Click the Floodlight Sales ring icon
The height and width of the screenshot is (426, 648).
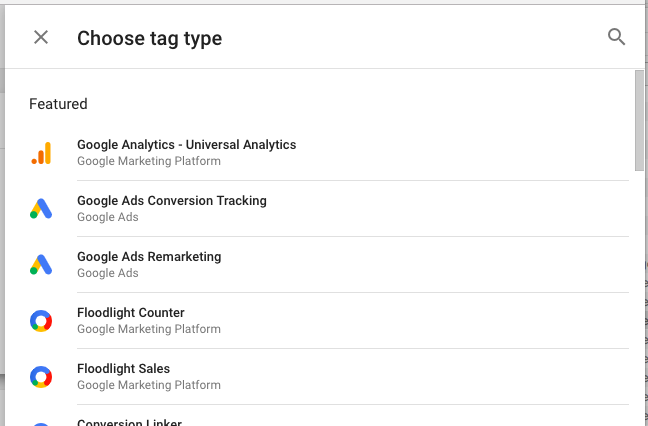click(x=41, y=377)
